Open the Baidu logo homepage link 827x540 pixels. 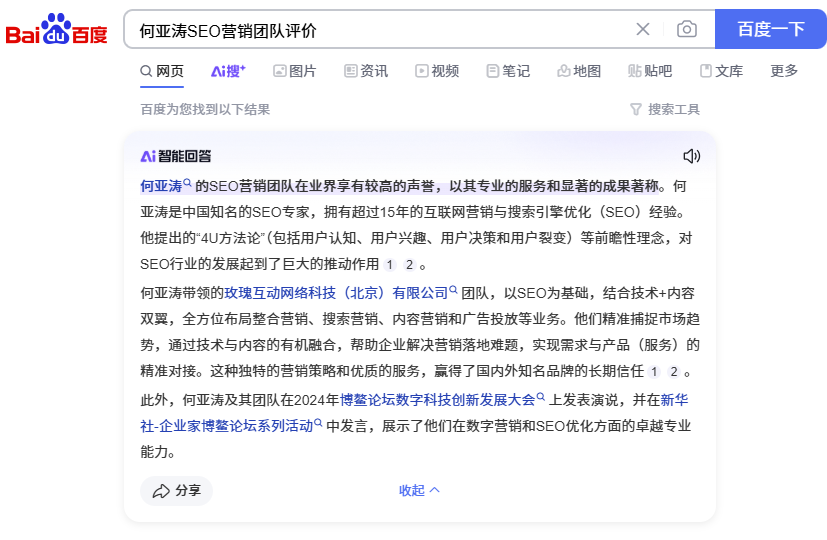[56, 29]
